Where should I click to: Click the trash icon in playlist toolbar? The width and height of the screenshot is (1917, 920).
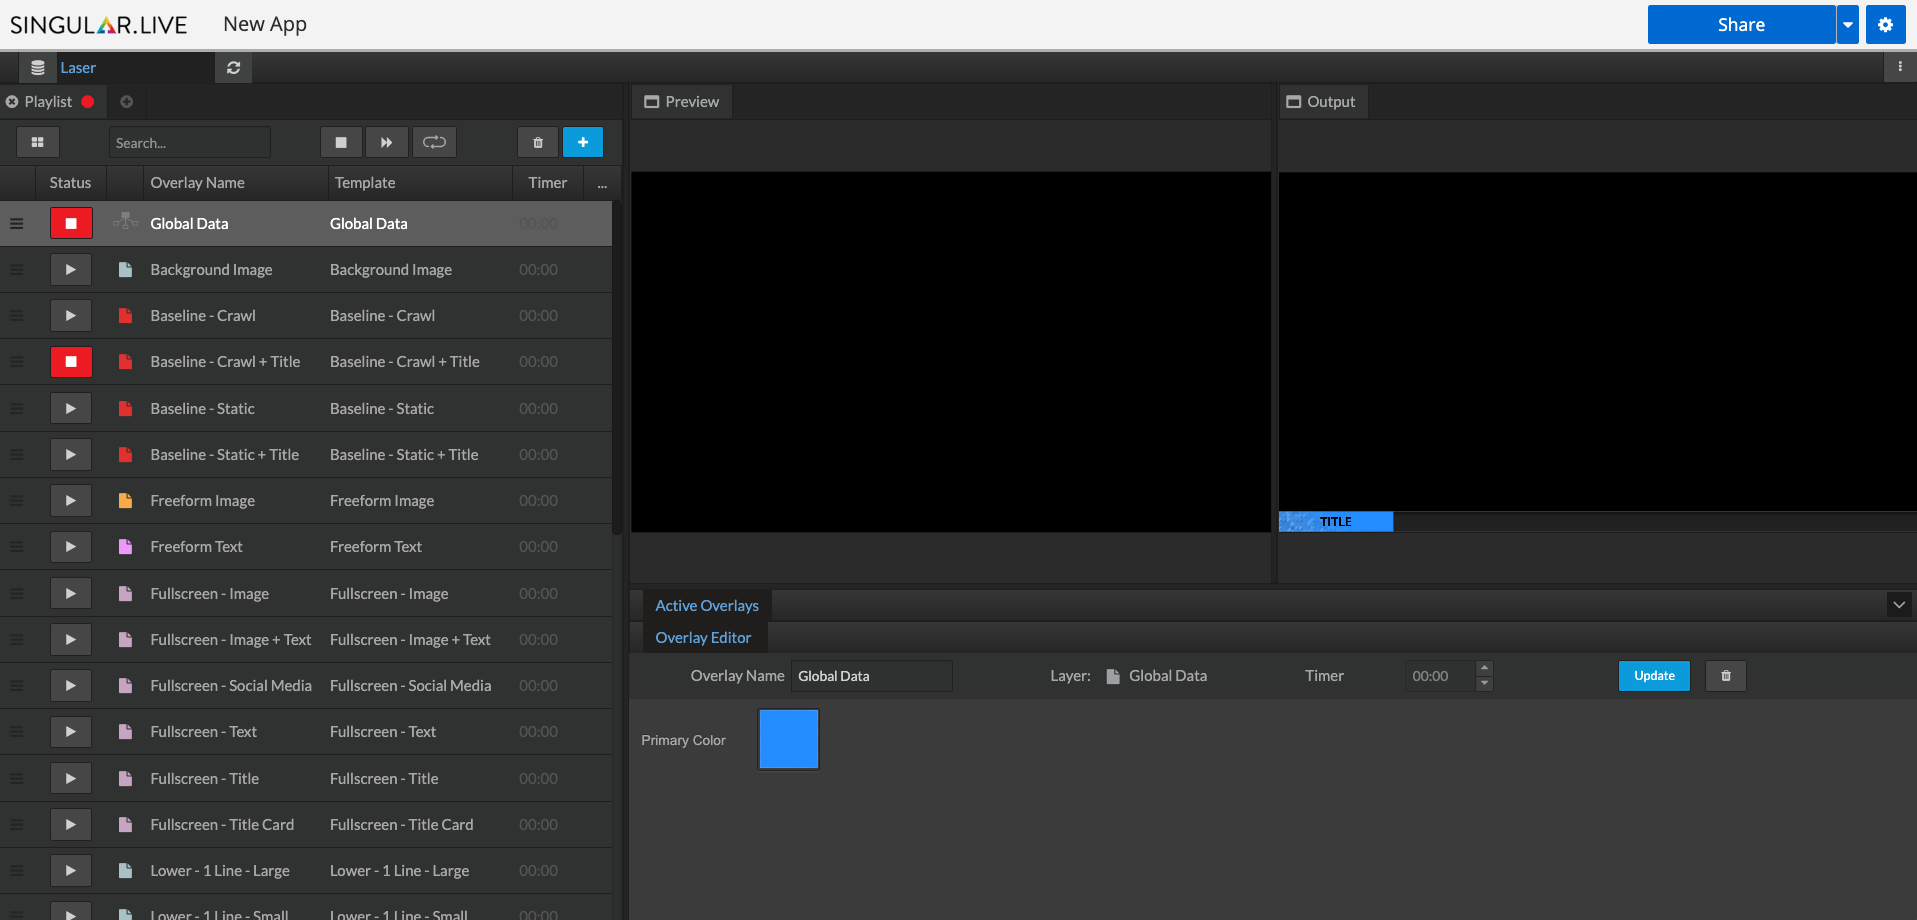click(x=538, y=142)
